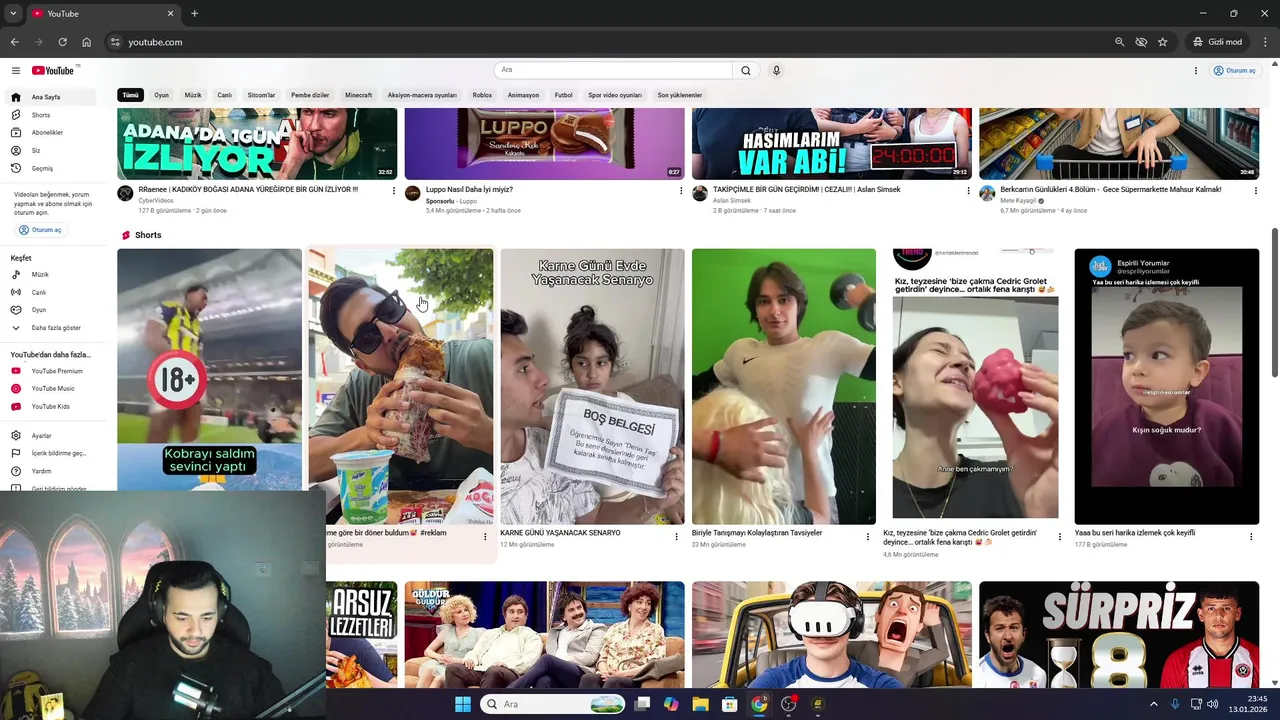Open Chrome three-dot menu
The image size is (1280, 720).
click(1266, 42)
